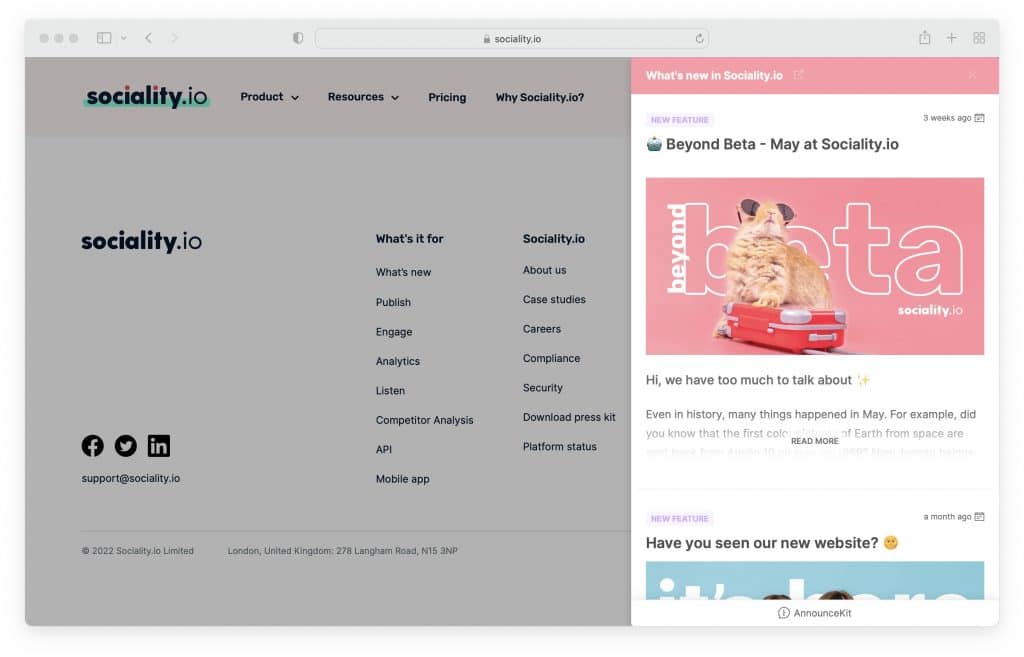1024x657 pixels.
Task: Open the Publish footer link
Action: click(x=393, y=302)
